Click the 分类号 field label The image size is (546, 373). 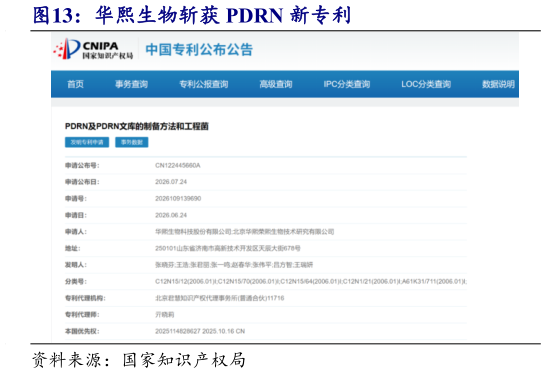76,281
